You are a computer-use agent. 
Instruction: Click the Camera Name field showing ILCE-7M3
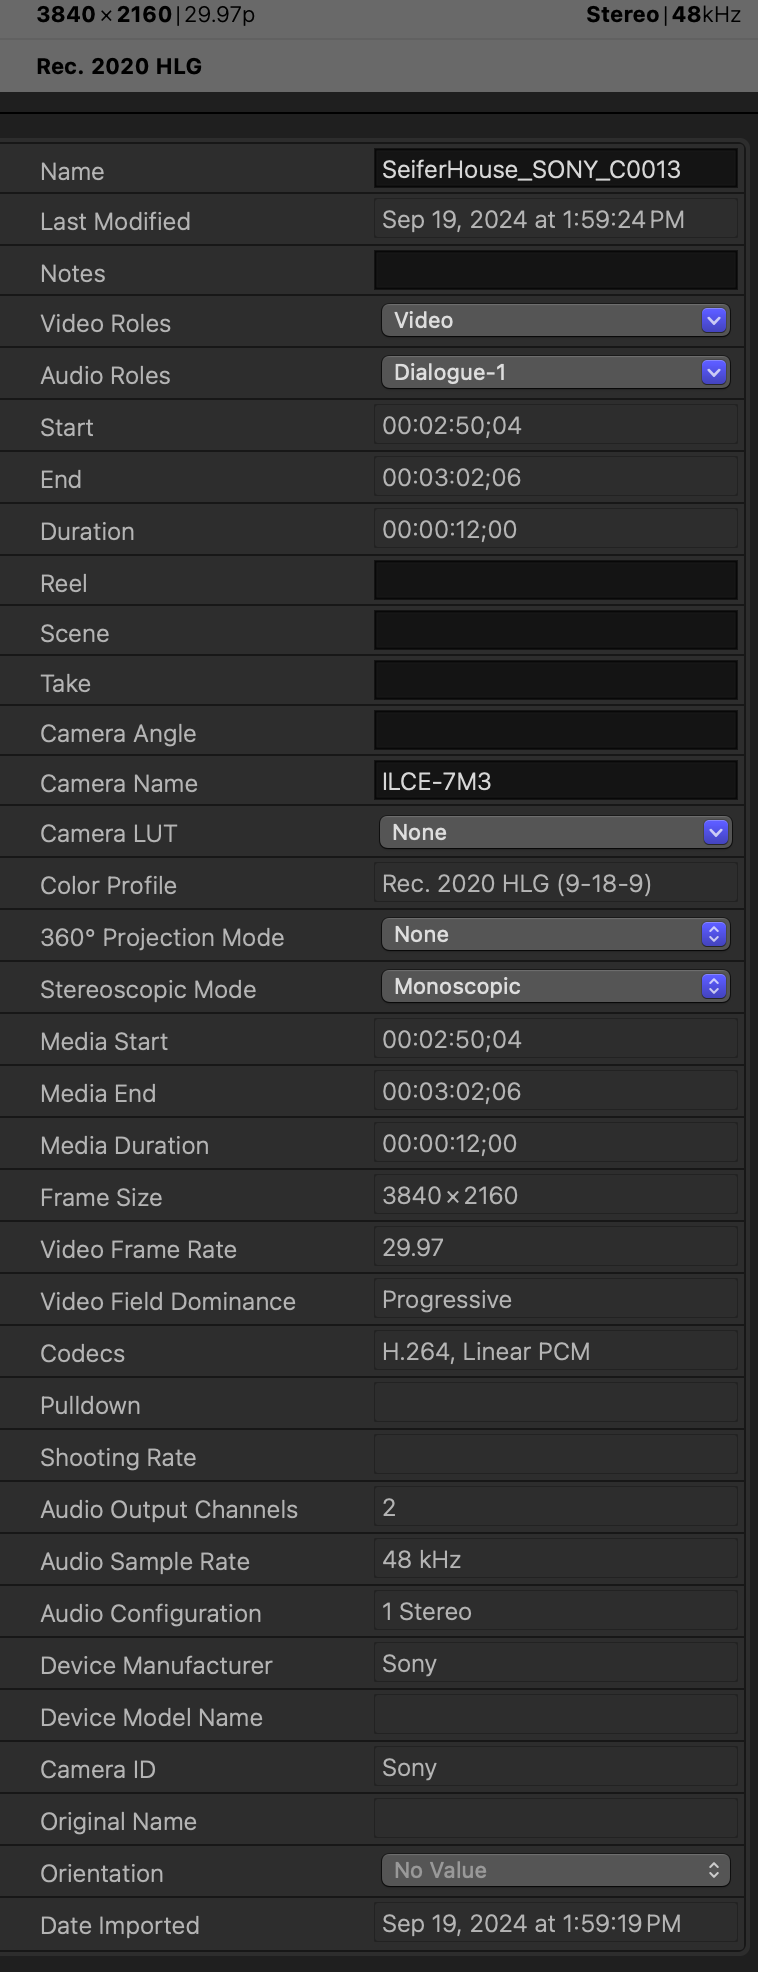(x=555, y=781)
